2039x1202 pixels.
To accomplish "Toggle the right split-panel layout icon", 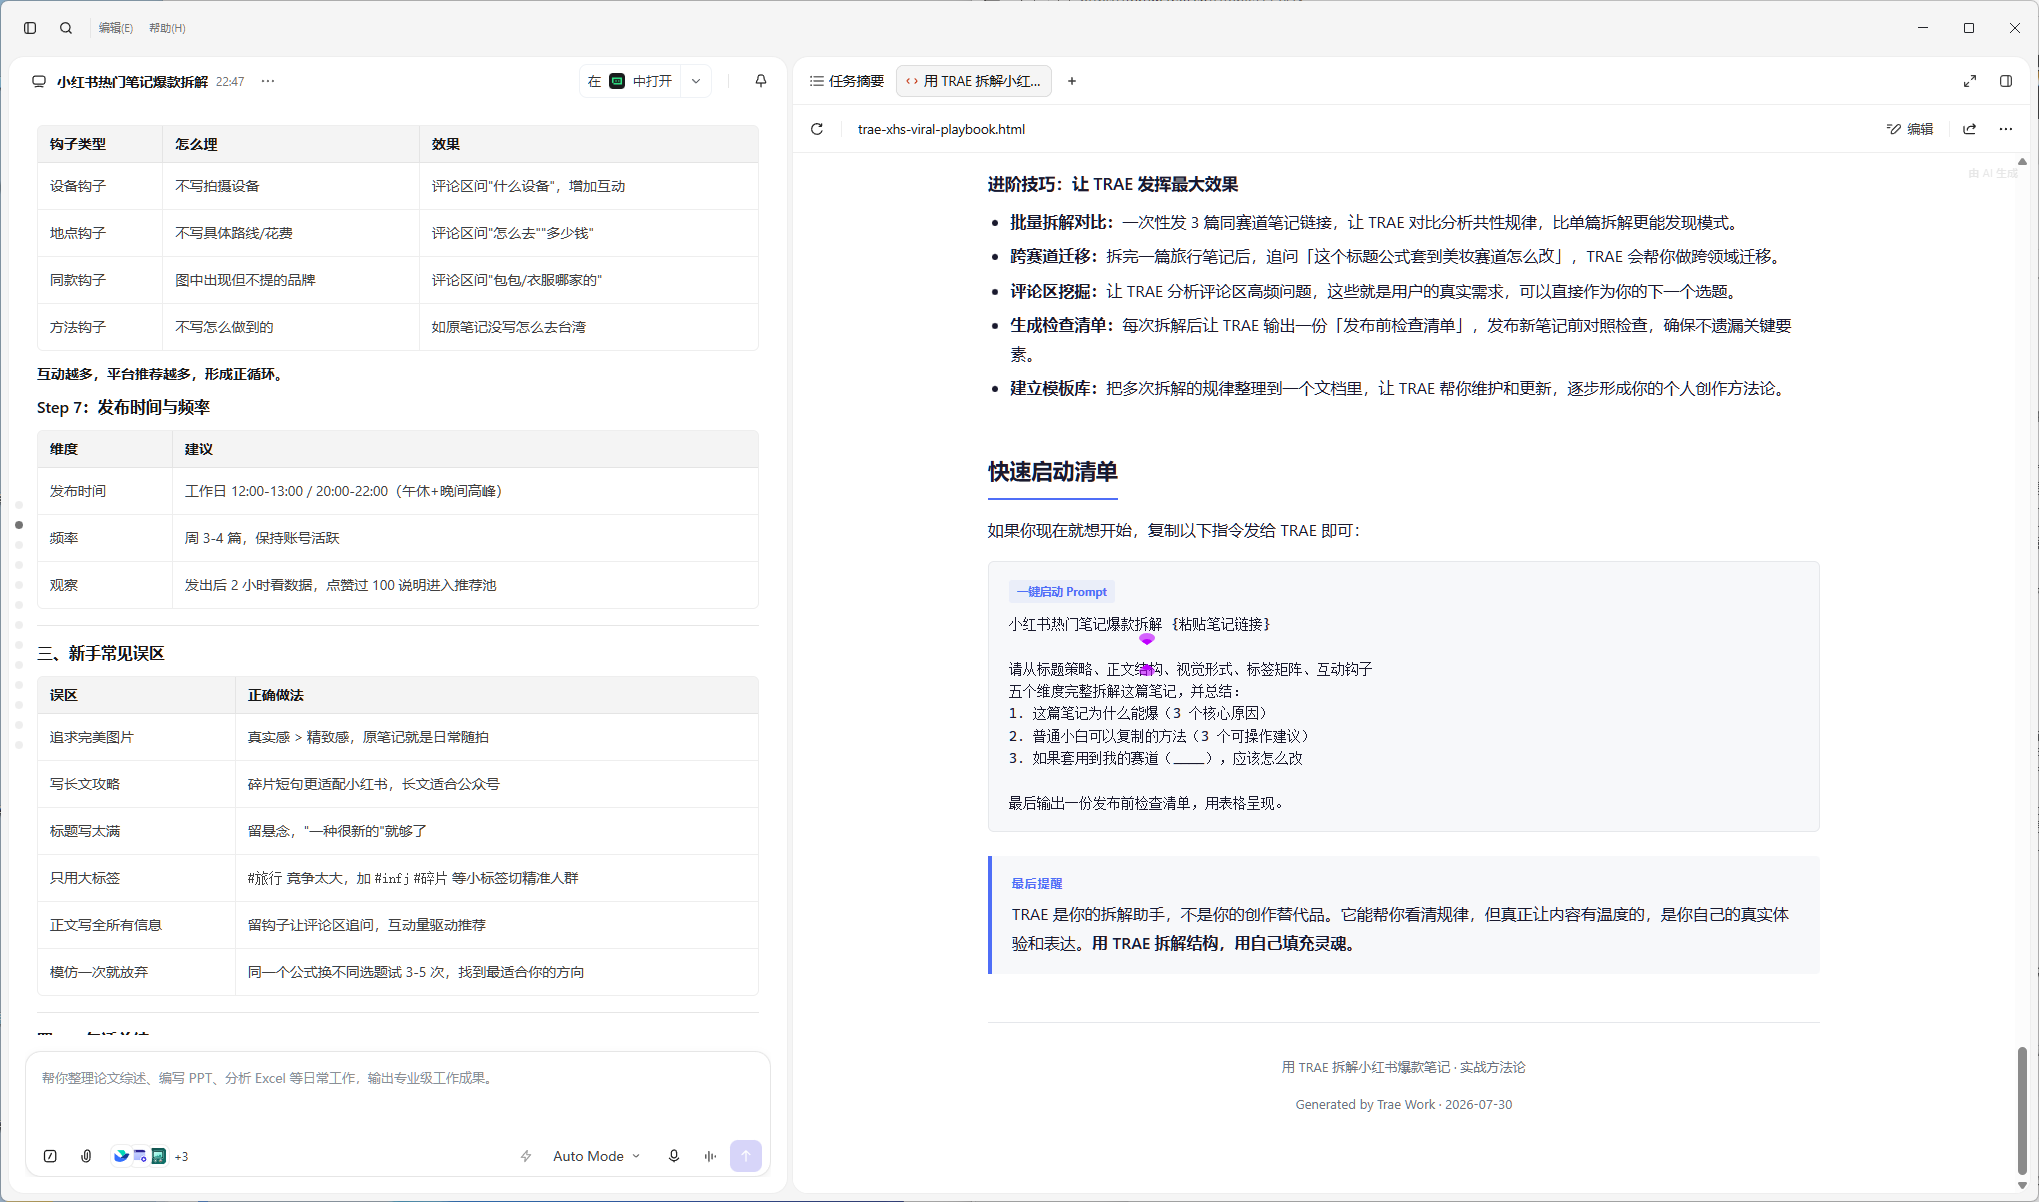I will [x=2006, y=81].
